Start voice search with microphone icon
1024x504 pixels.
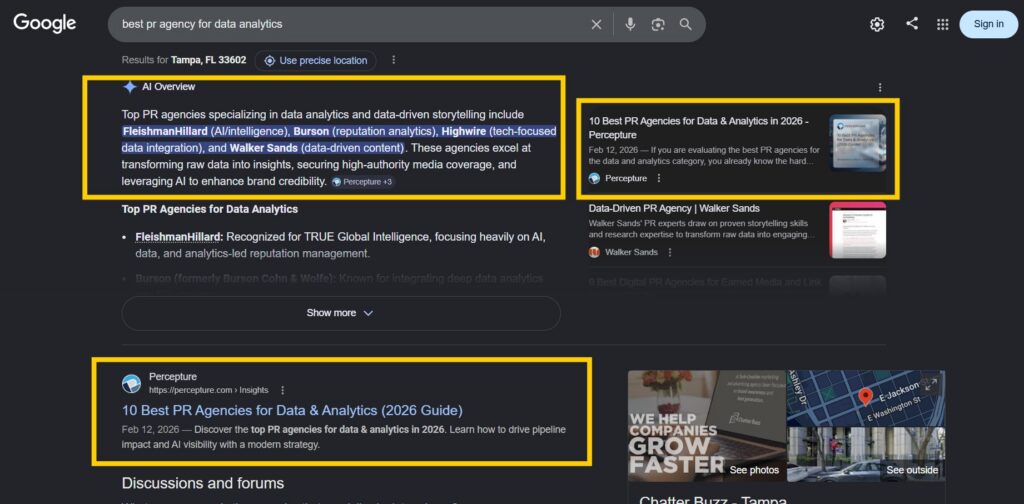click(630, 24)
